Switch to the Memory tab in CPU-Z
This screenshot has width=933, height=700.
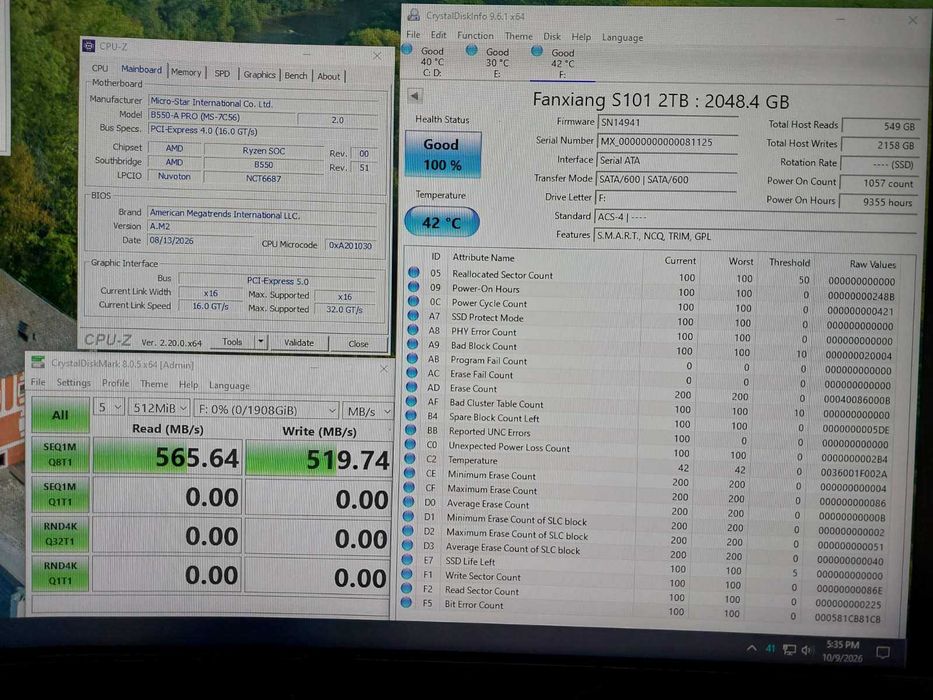coord(186,72)
